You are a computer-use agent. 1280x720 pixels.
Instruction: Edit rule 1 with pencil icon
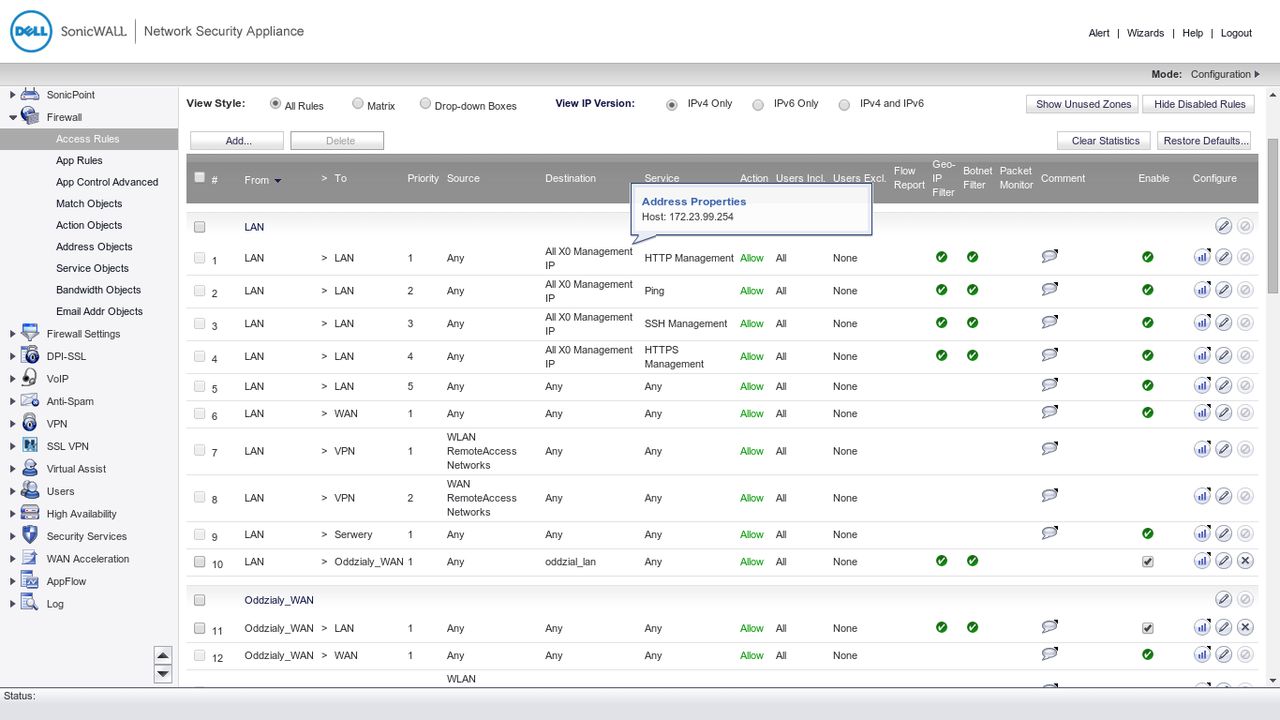click(1224, 258)
